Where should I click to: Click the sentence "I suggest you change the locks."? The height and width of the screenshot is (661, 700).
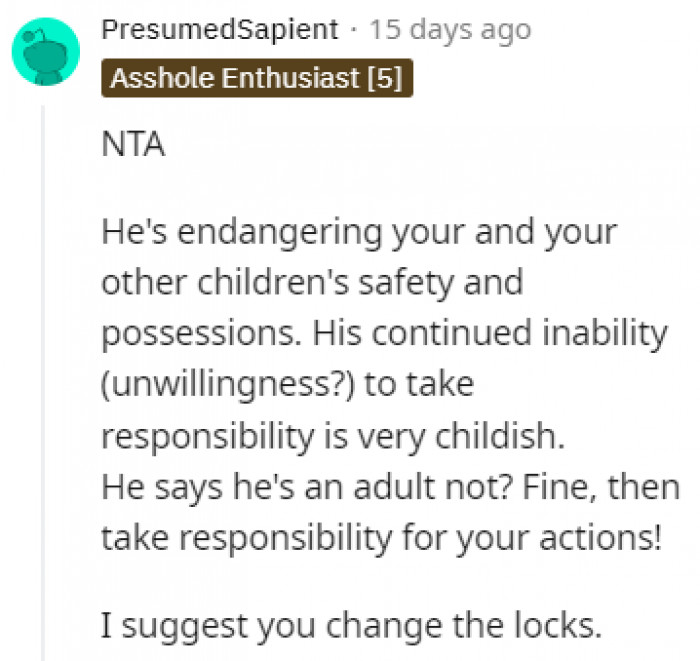coord(352,627)
